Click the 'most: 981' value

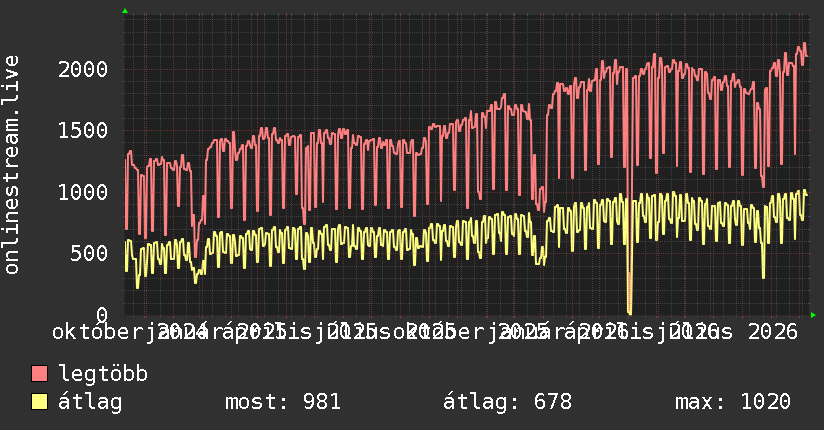click(283, 402)
